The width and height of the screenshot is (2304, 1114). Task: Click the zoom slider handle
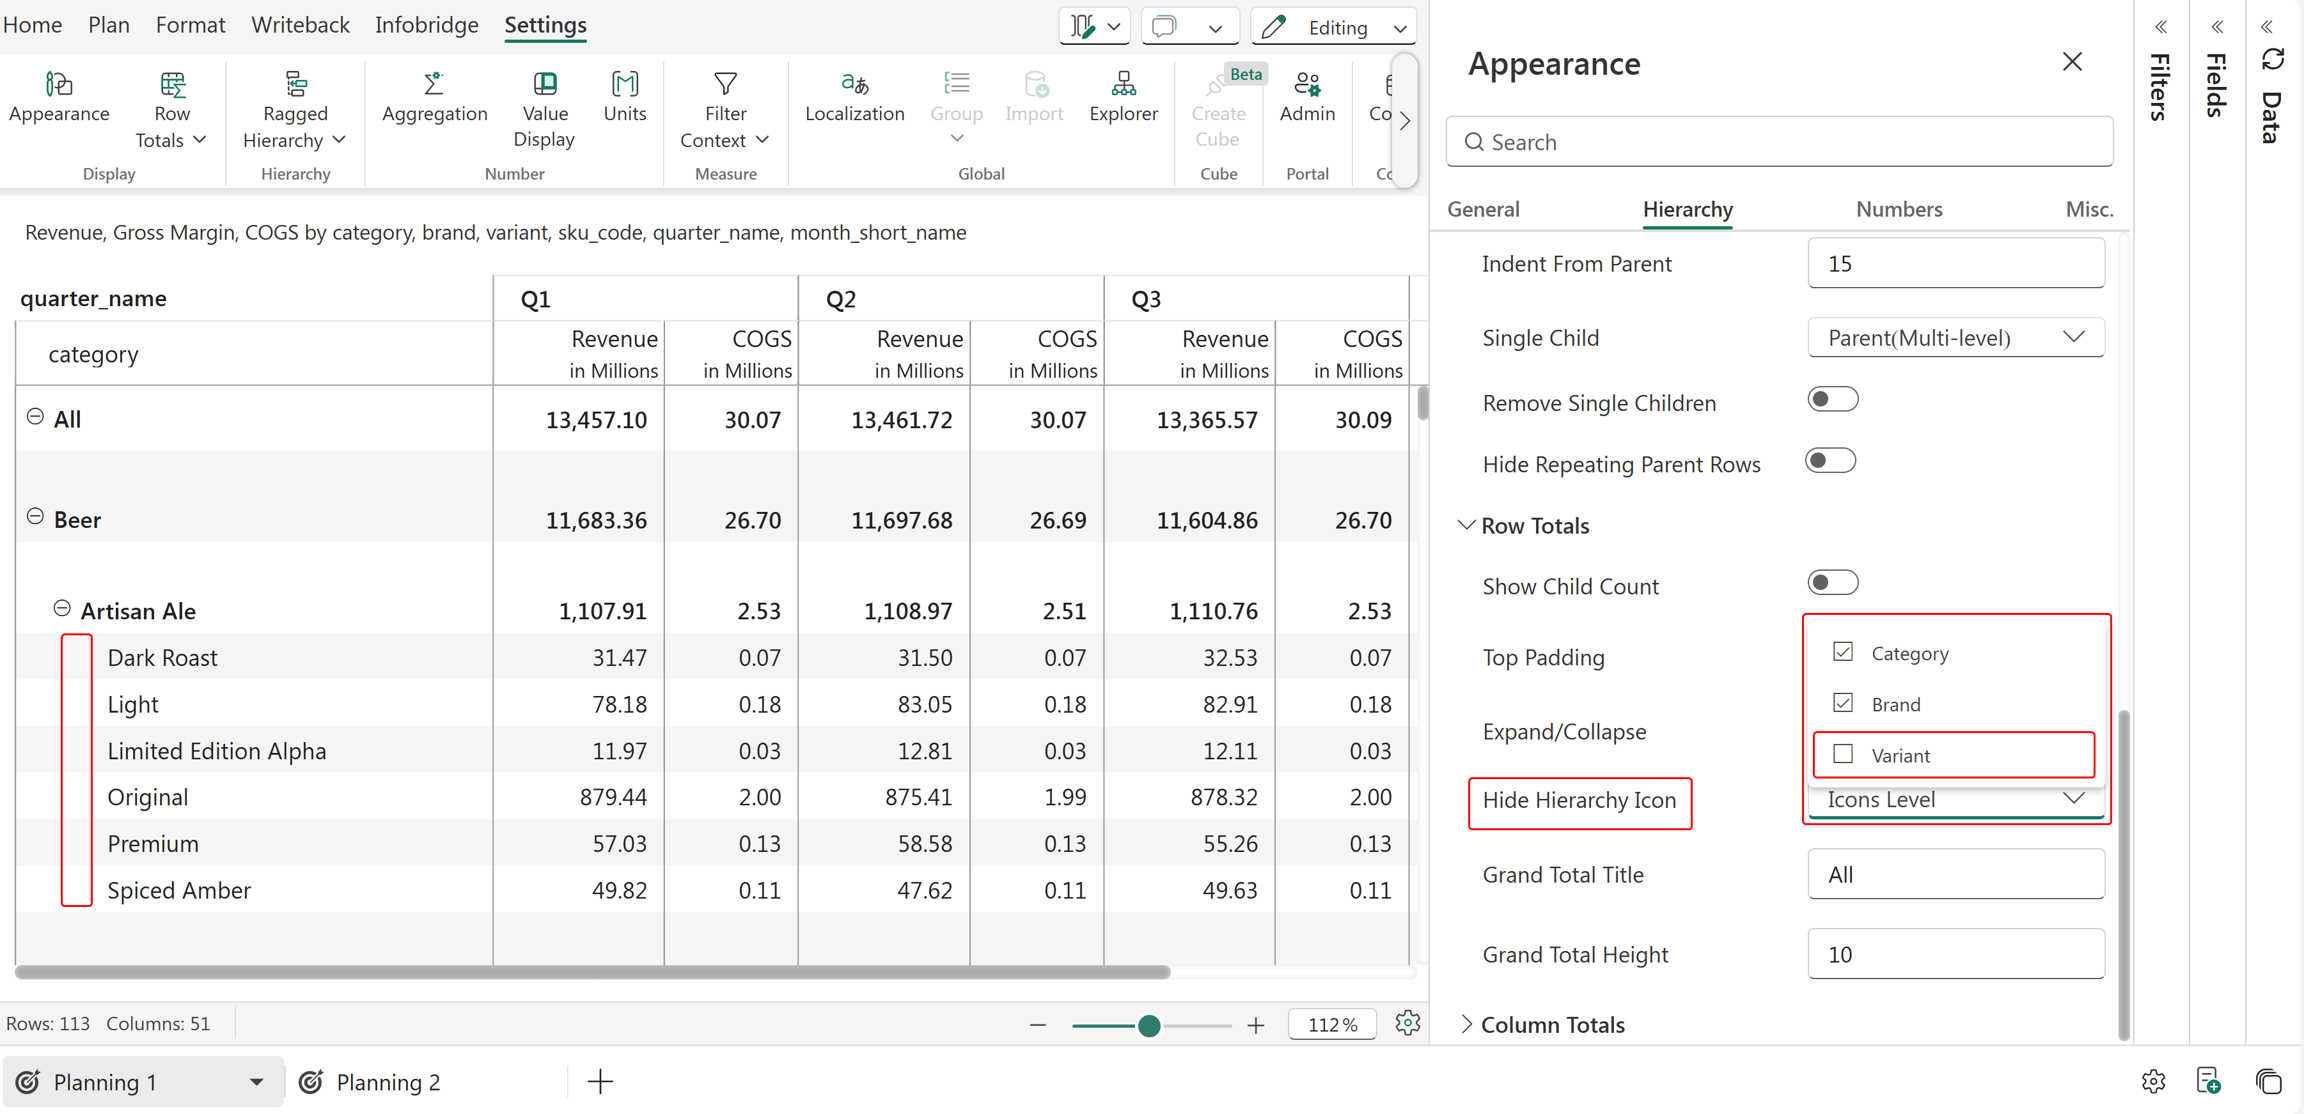[1149, 1025]
